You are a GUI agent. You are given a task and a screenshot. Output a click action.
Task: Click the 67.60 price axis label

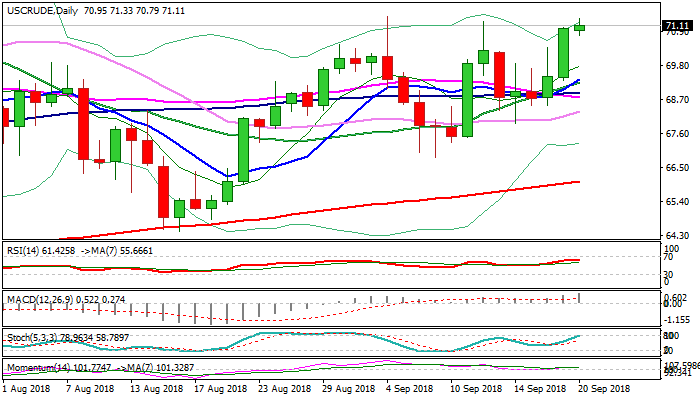[677, 134]
